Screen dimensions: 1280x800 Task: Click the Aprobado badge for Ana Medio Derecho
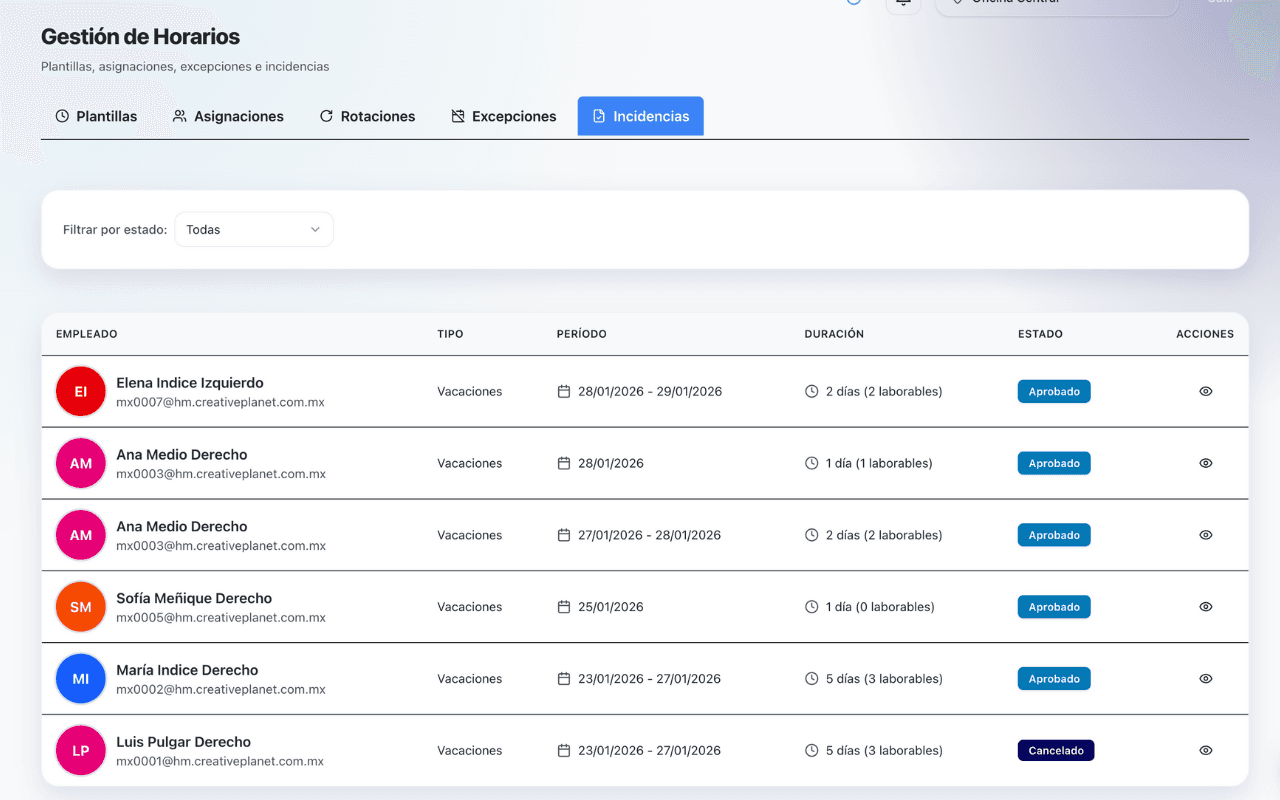click(x=1053, y=463)
